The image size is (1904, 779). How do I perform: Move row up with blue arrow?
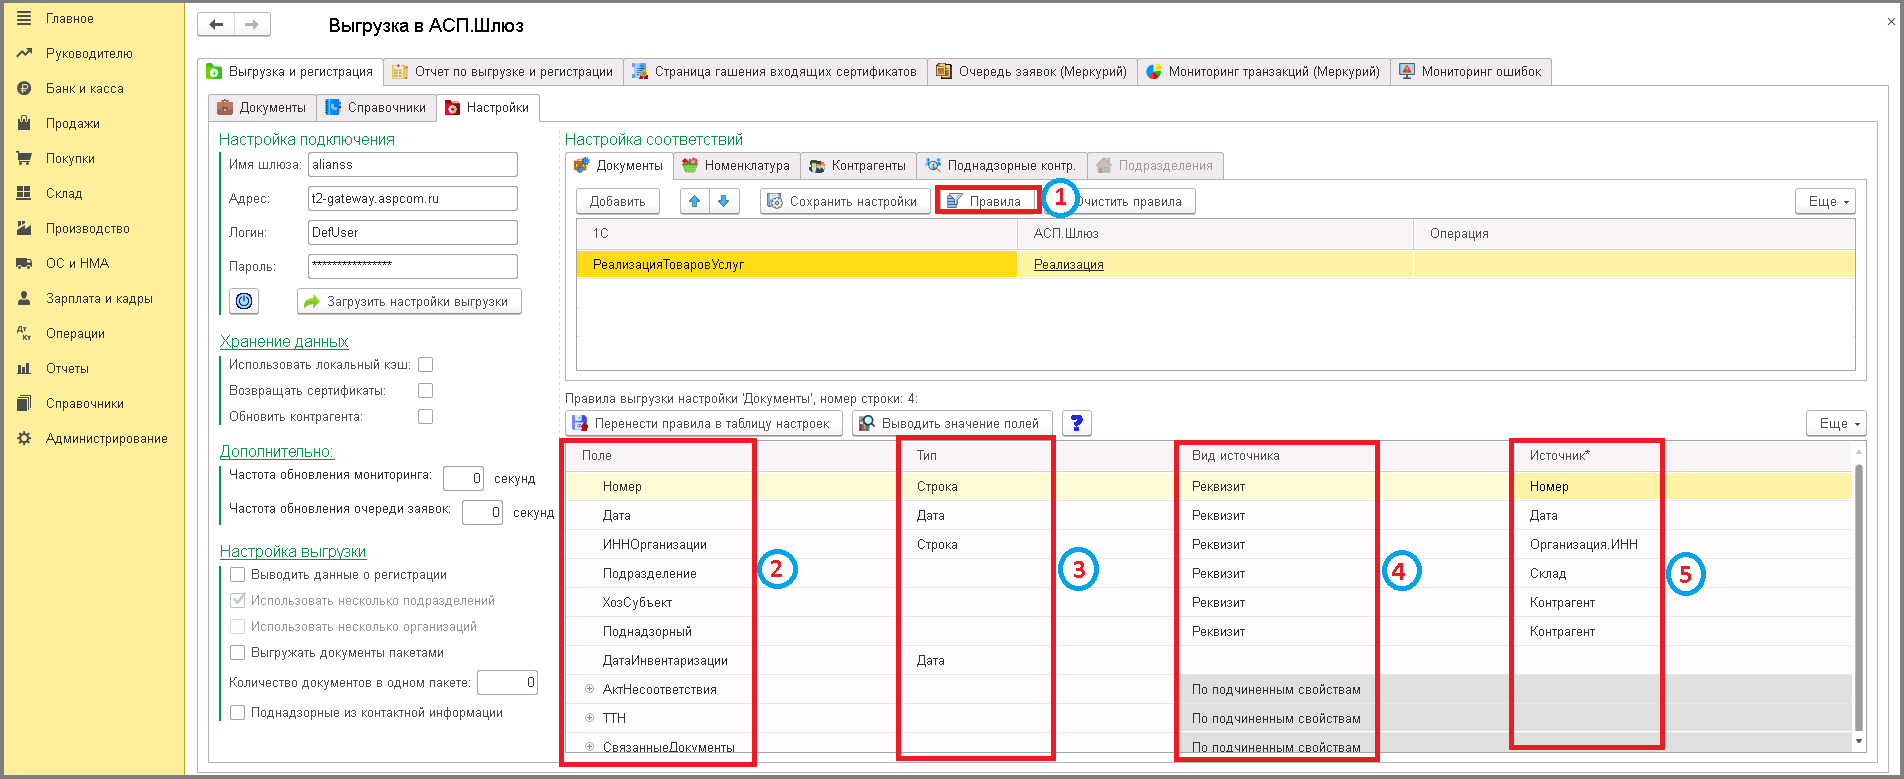(695, 201)
